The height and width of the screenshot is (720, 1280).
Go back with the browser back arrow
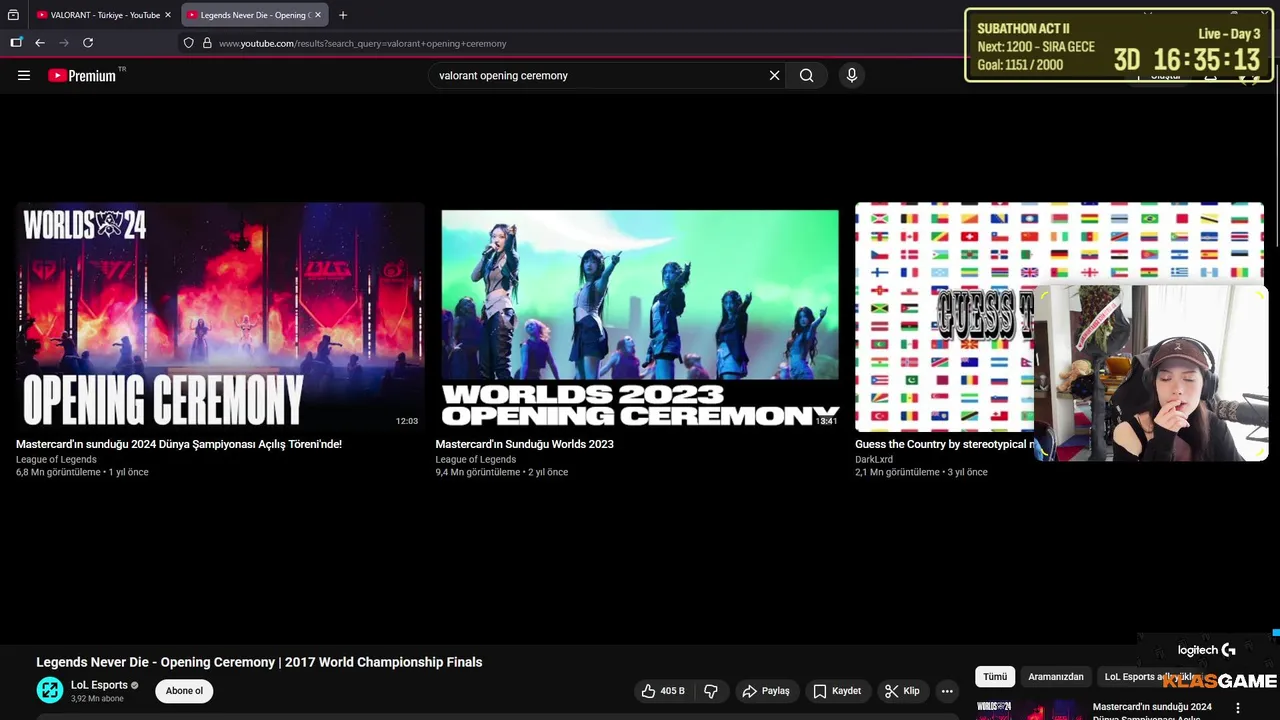point(40,43)
